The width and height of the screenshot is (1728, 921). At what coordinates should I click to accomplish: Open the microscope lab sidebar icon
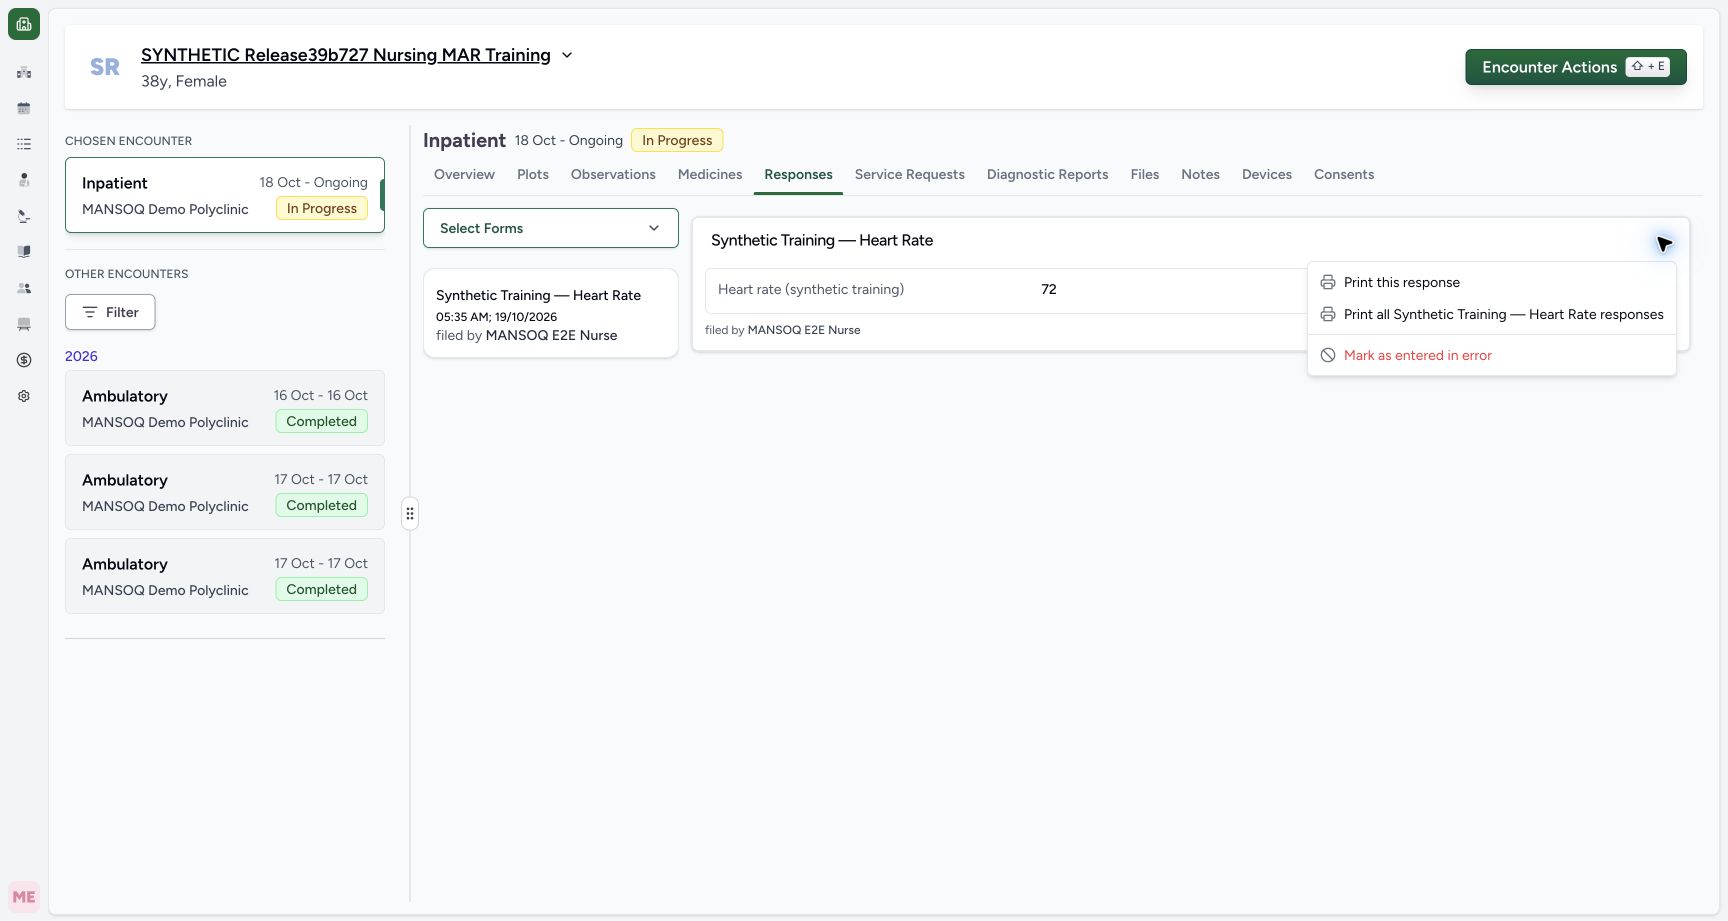click(x=24, y=216)
